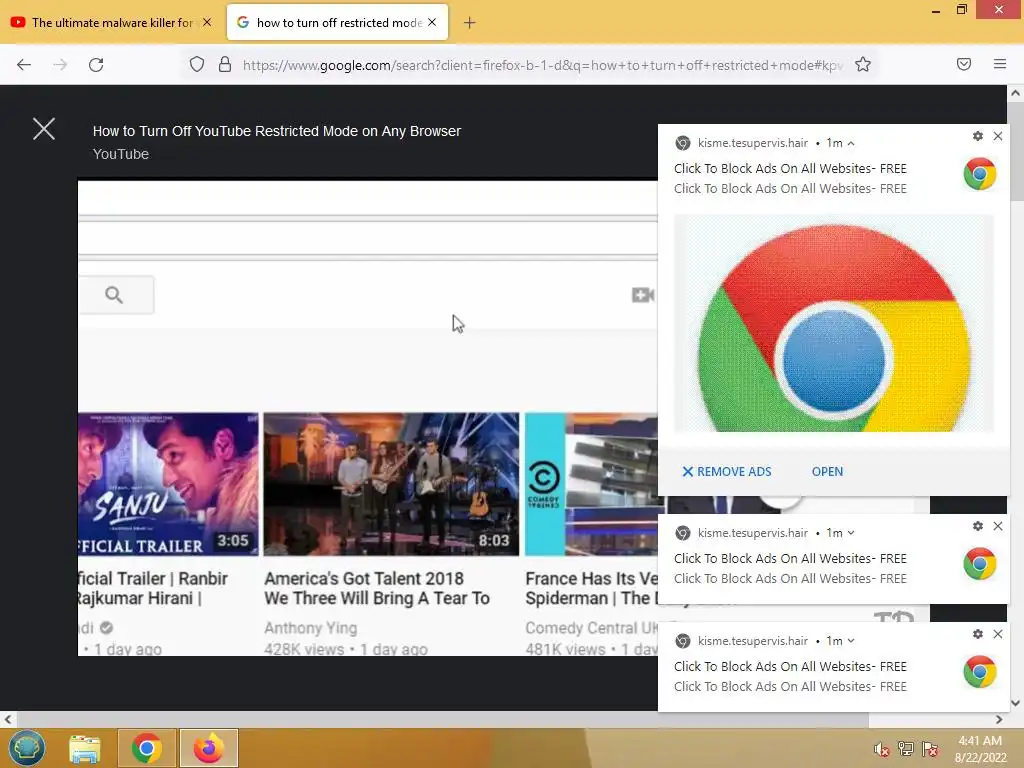This screenshot has width=1024, height=768.
Task: Click the vertical scrollbar up arrow
Action: pyautogui.click(x=1015, y=93)
